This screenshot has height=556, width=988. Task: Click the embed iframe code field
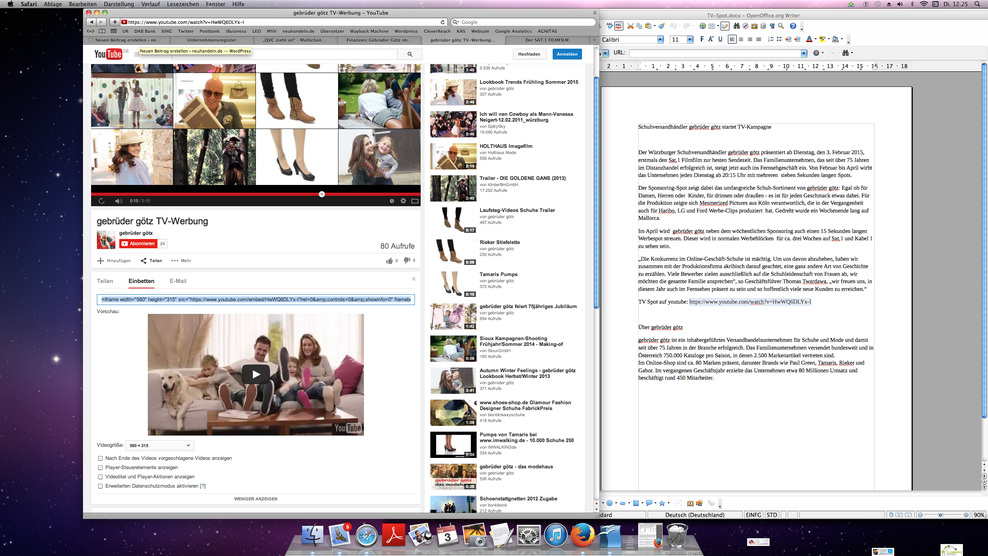click(x=256, y=299)
